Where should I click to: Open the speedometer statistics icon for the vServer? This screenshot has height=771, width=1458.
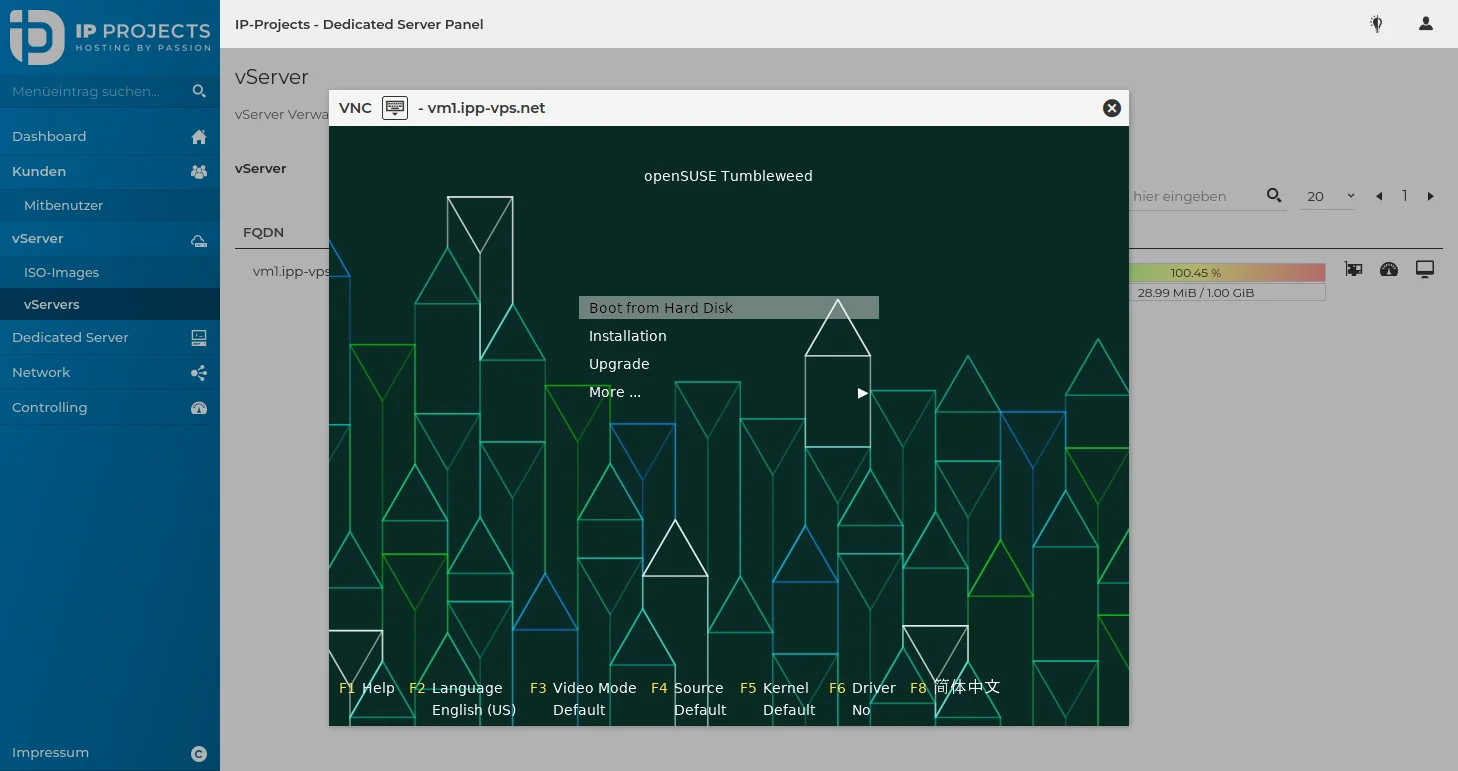[x=1389, y=269]
